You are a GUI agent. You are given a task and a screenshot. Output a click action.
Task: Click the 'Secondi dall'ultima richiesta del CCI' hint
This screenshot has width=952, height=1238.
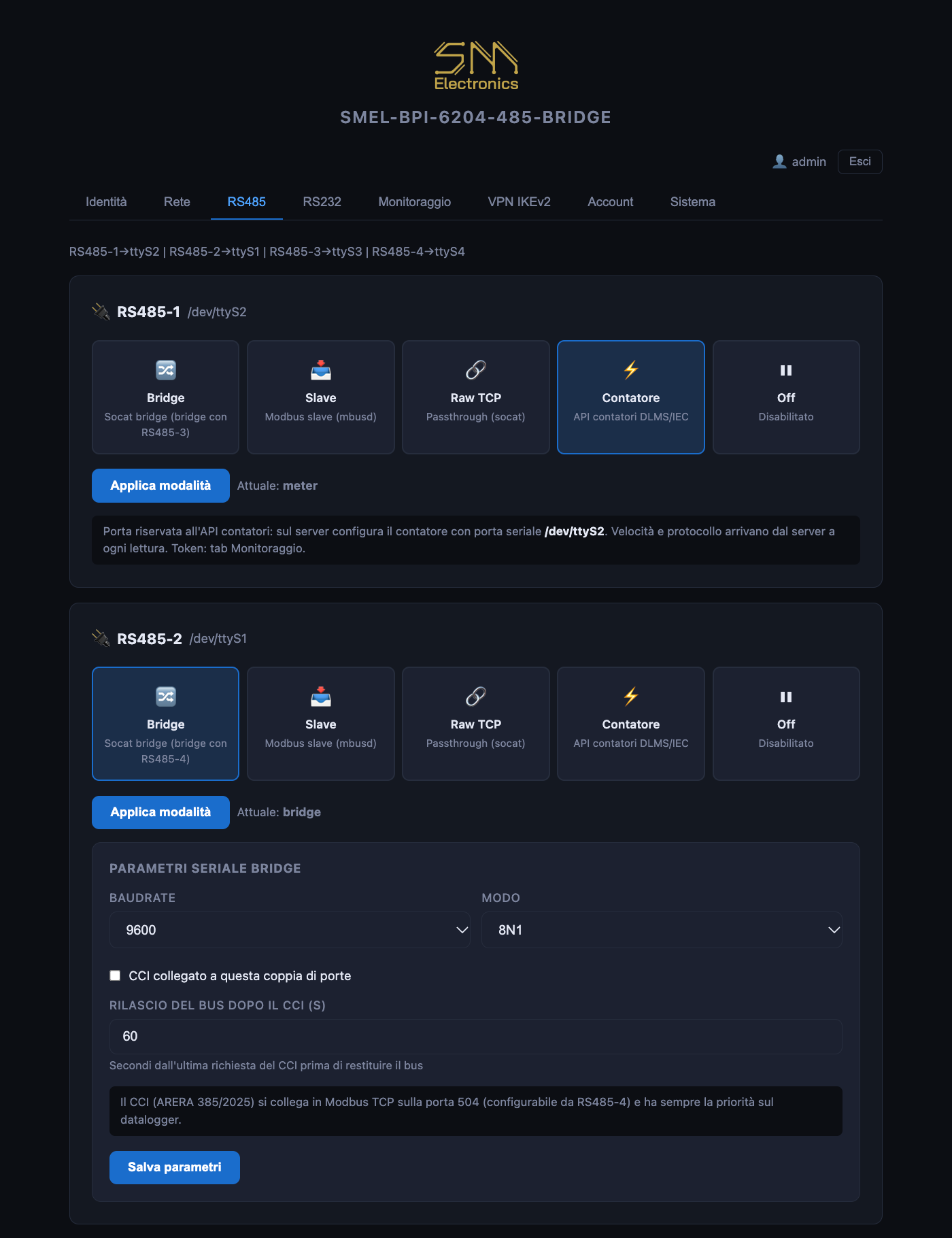point(266,1065)
